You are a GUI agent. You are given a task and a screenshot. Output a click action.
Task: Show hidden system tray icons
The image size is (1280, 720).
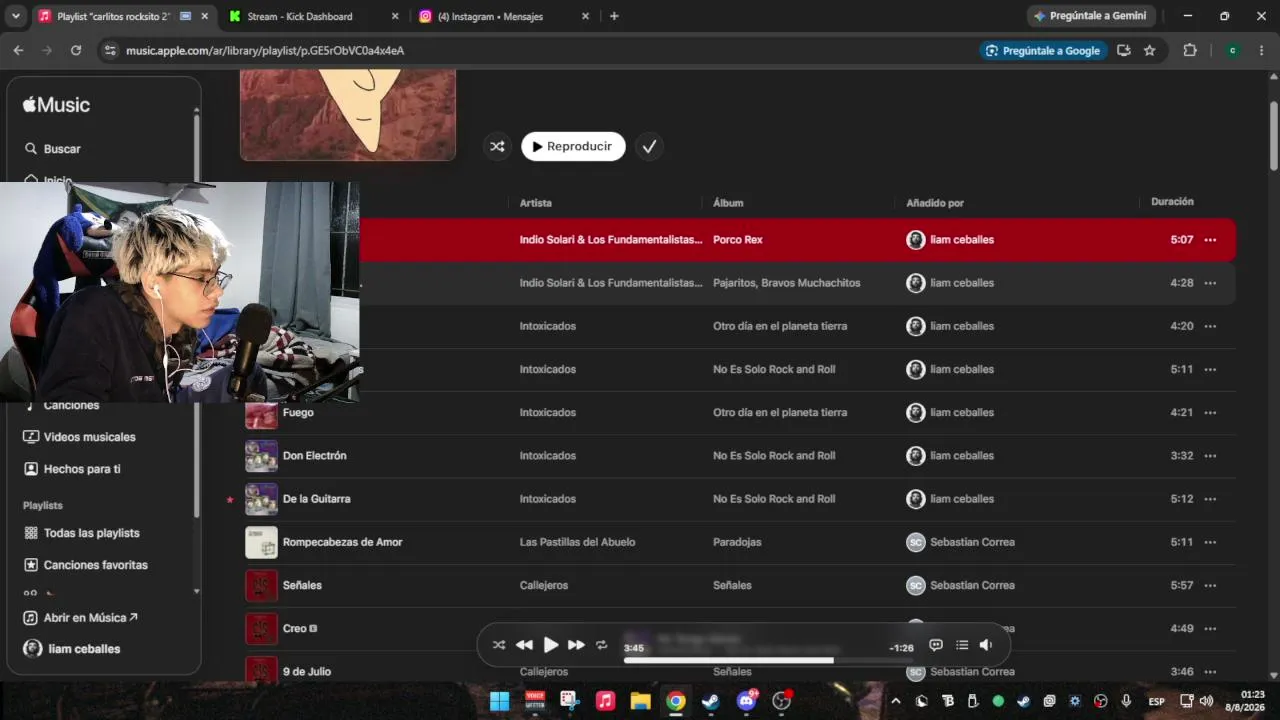click(x=895, y=701)
